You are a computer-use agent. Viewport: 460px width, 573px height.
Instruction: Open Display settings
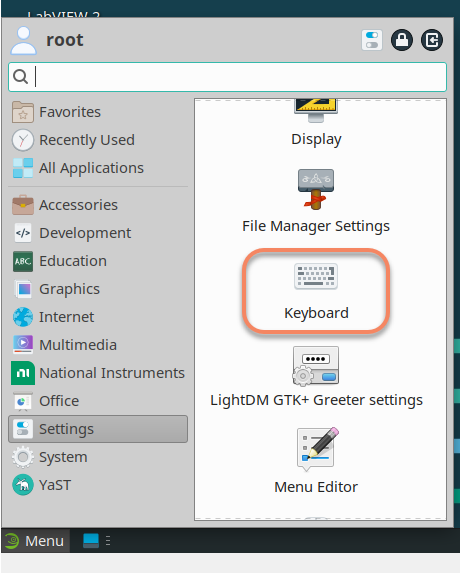316,123
